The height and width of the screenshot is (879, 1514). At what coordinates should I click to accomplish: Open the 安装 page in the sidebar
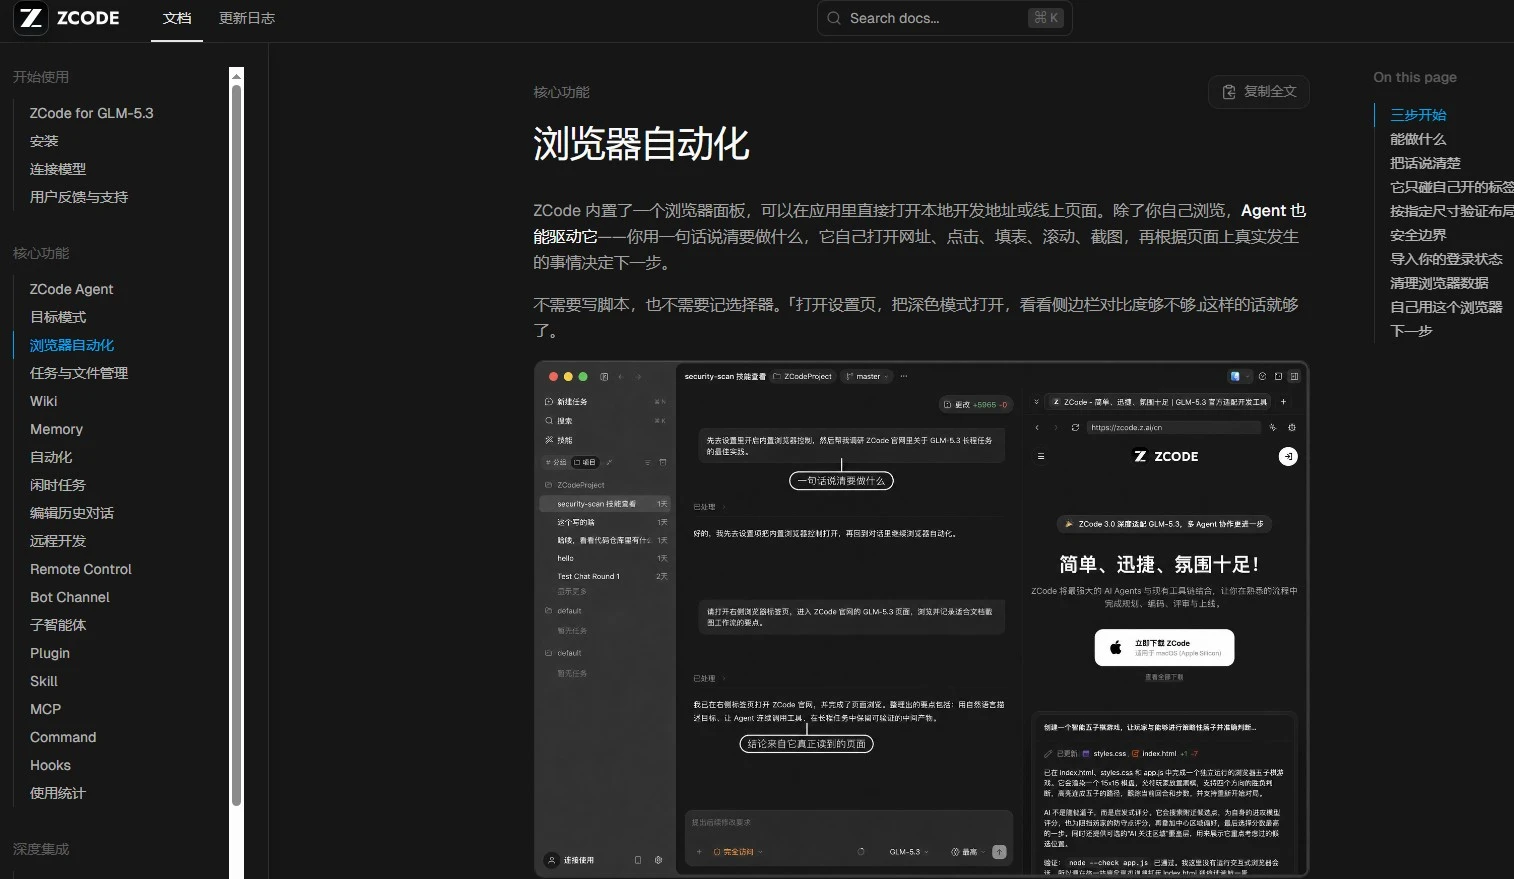[x=44, y=141]
